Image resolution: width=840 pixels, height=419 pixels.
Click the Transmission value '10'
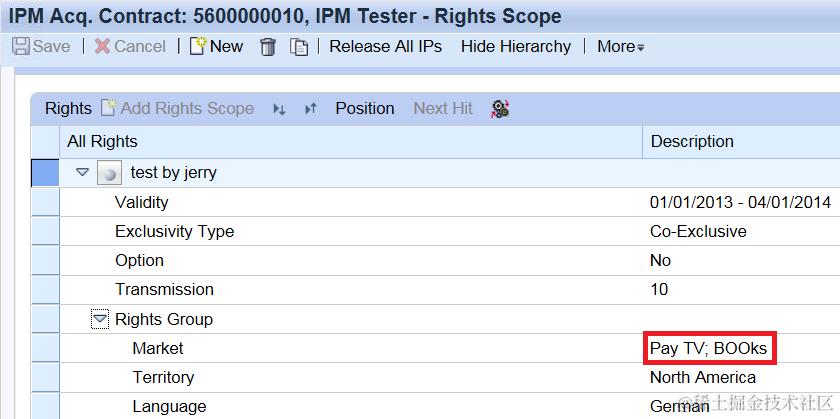coord(659,289)
